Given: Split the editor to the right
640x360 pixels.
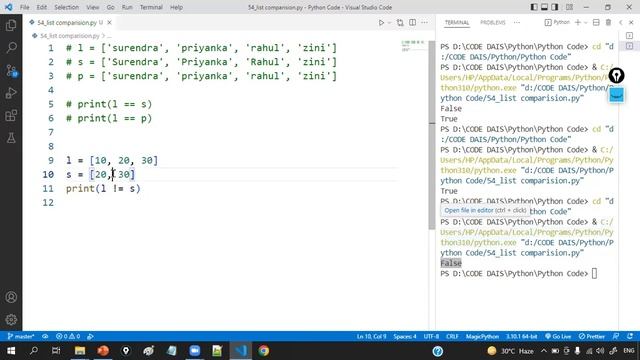Looking at the screenshot, I should pyautogui.click(x=413, y=23).
